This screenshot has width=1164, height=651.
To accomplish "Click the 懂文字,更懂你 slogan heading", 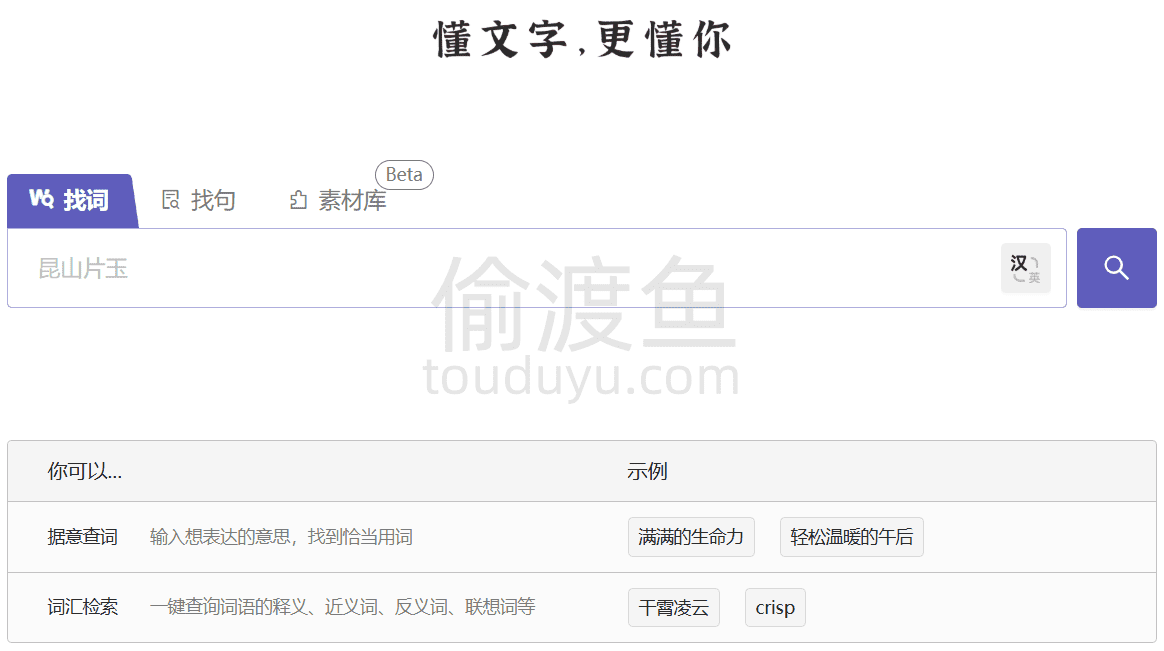I will tap(582, 39).
